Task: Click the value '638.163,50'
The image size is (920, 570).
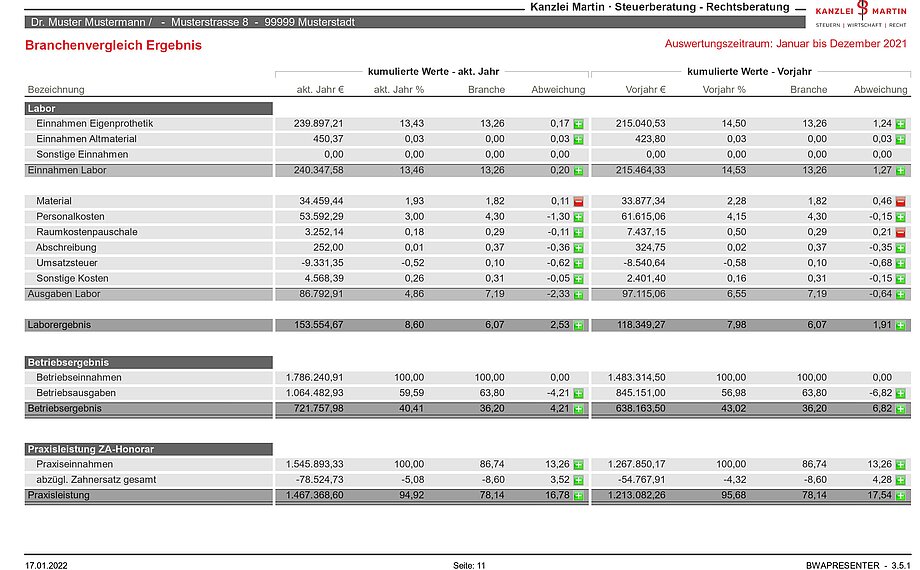Action: click(640, 409)
